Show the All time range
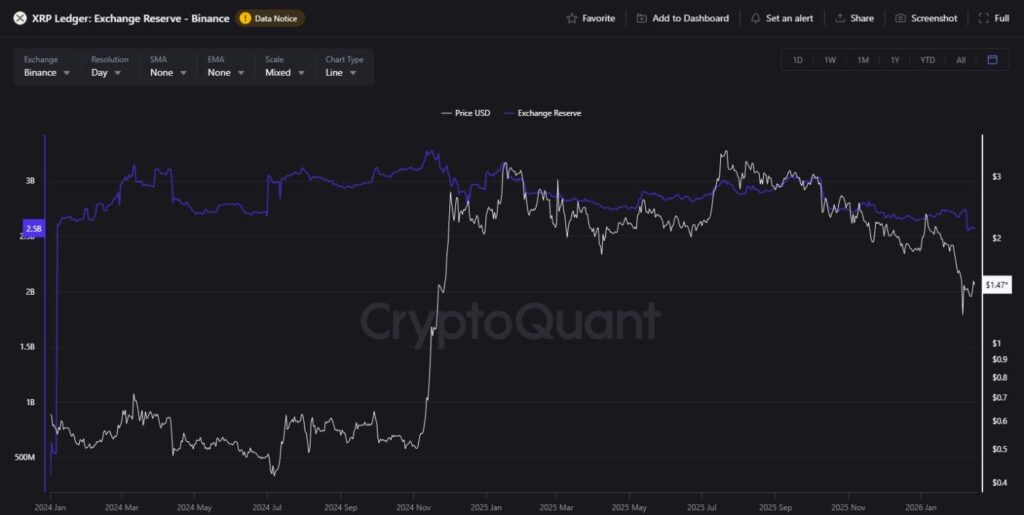 (x=960, y=60)
